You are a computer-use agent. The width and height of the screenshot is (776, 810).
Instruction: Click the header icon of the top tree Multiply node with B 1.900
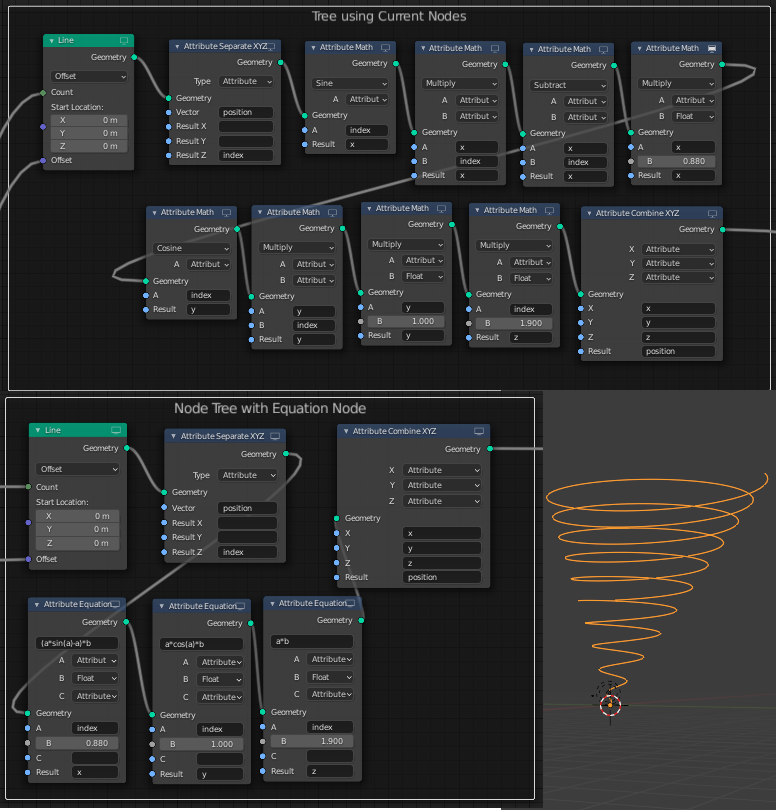[x=549, y=211]
